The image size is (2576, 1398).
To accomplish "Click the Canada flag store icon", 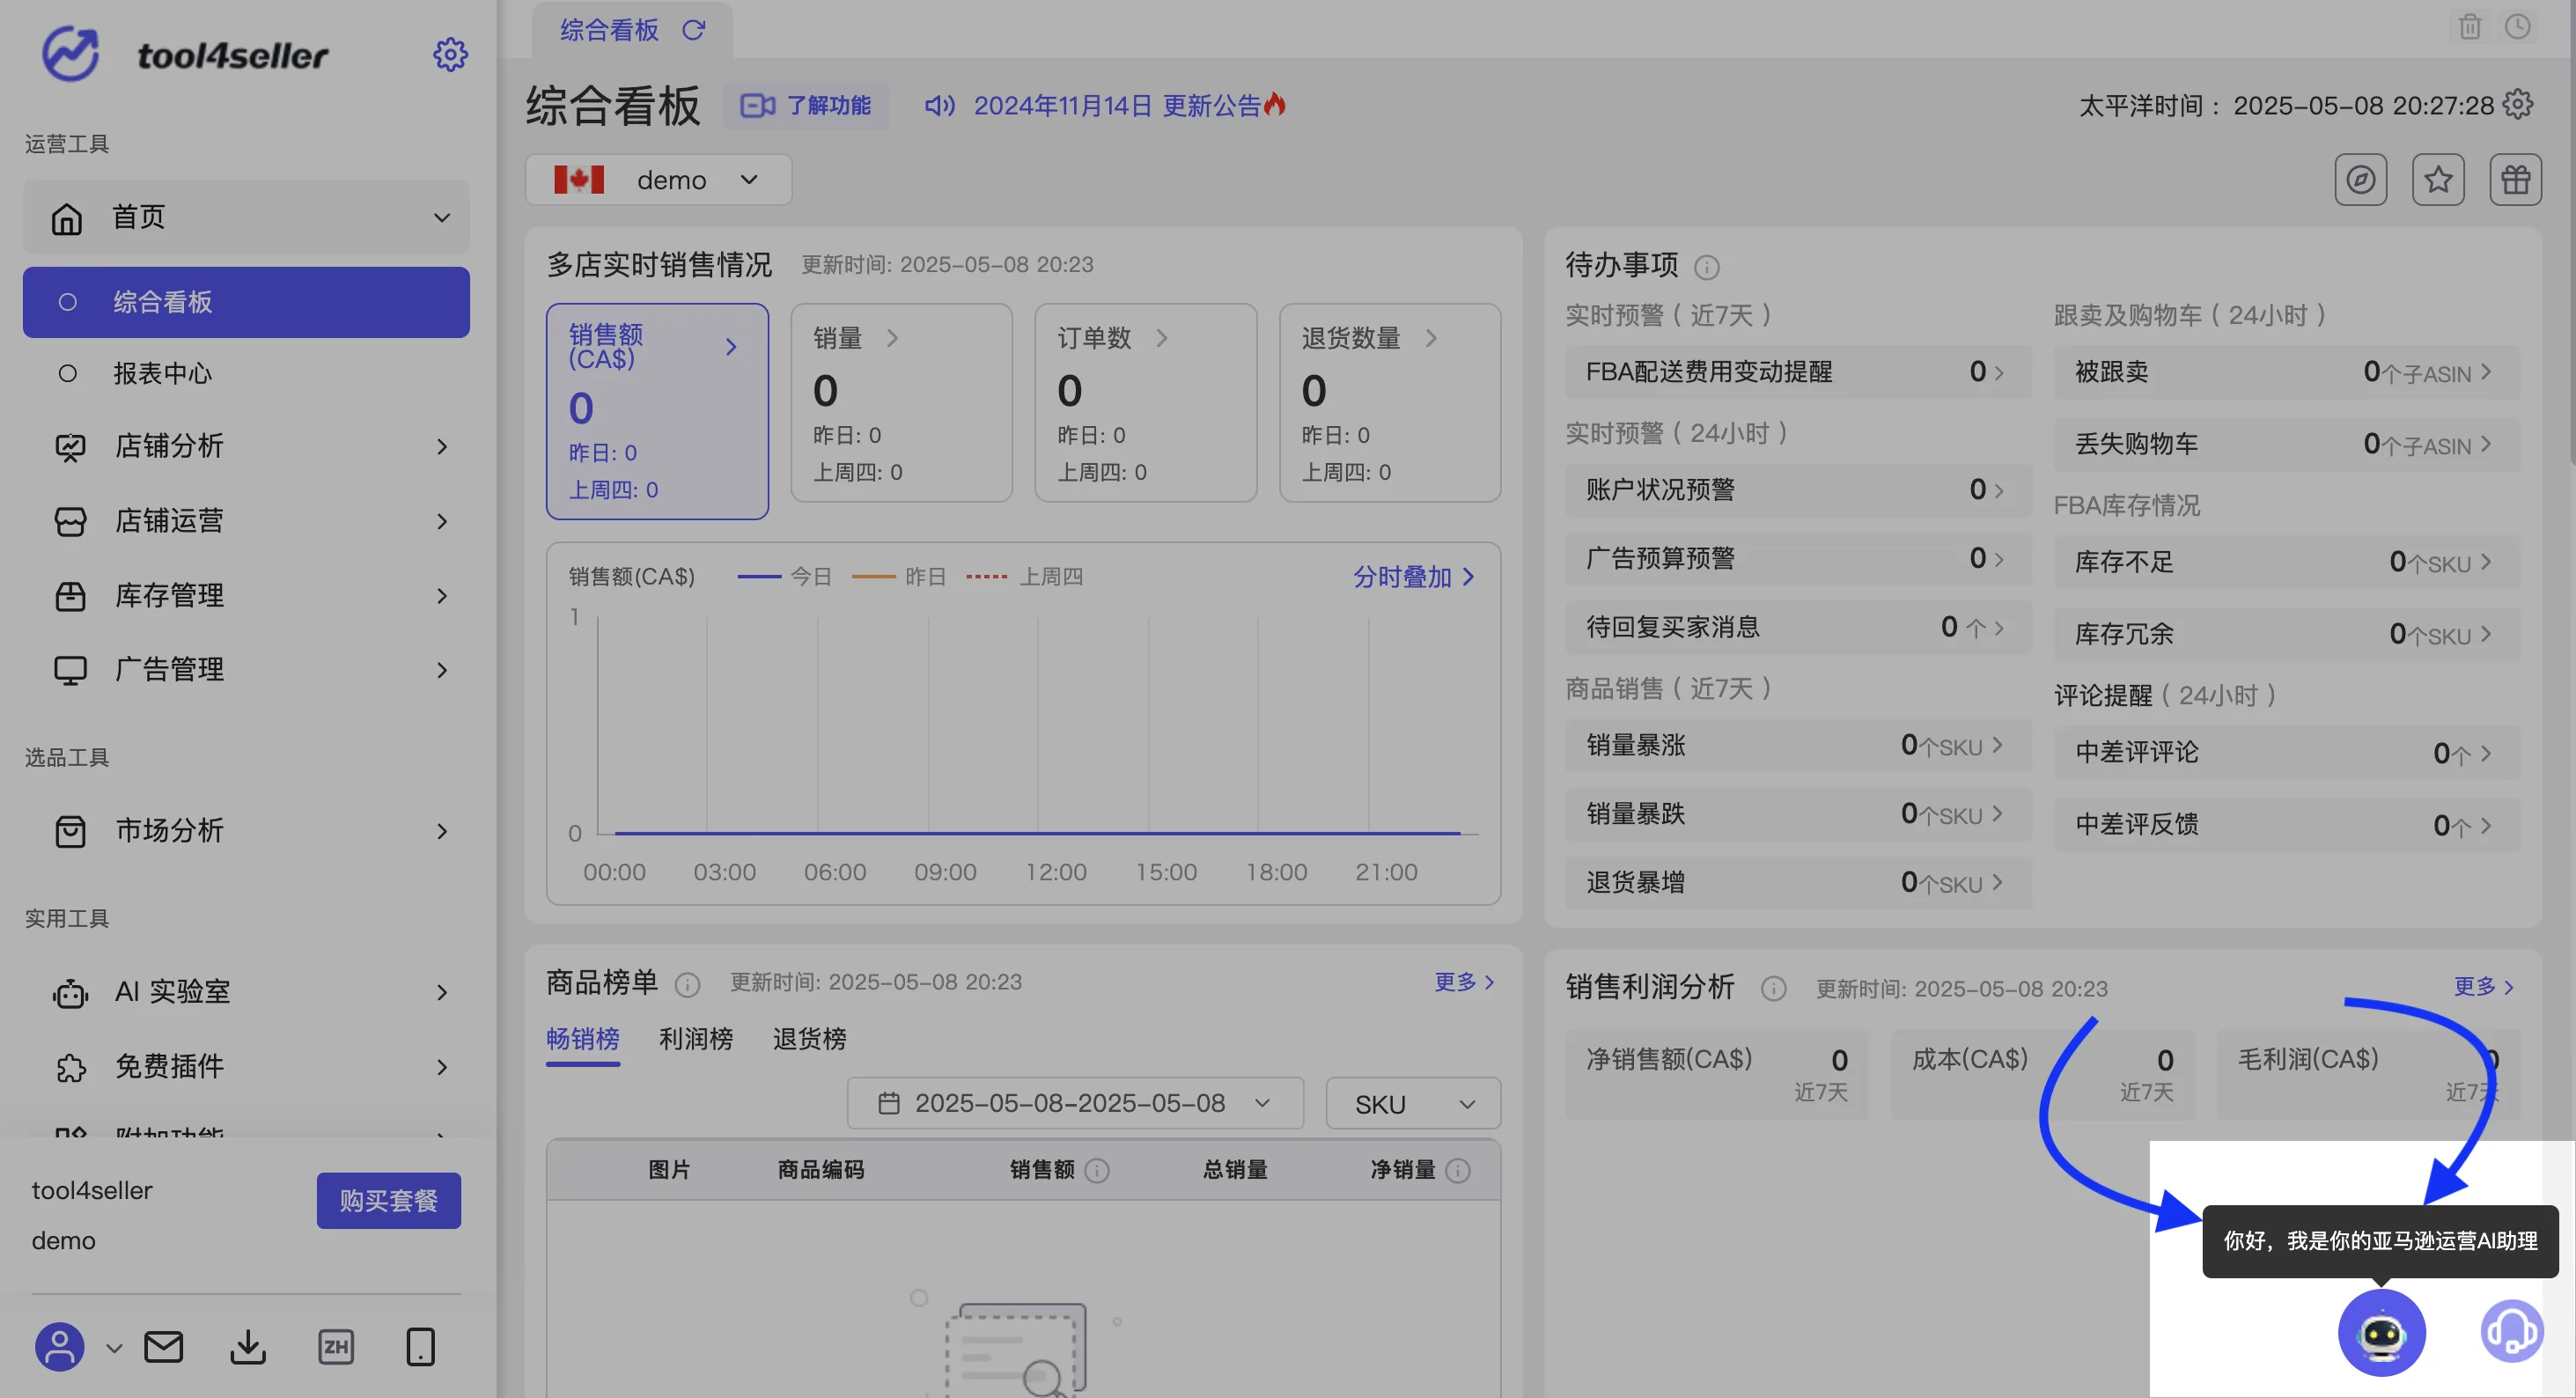I will tap(579, 180).
